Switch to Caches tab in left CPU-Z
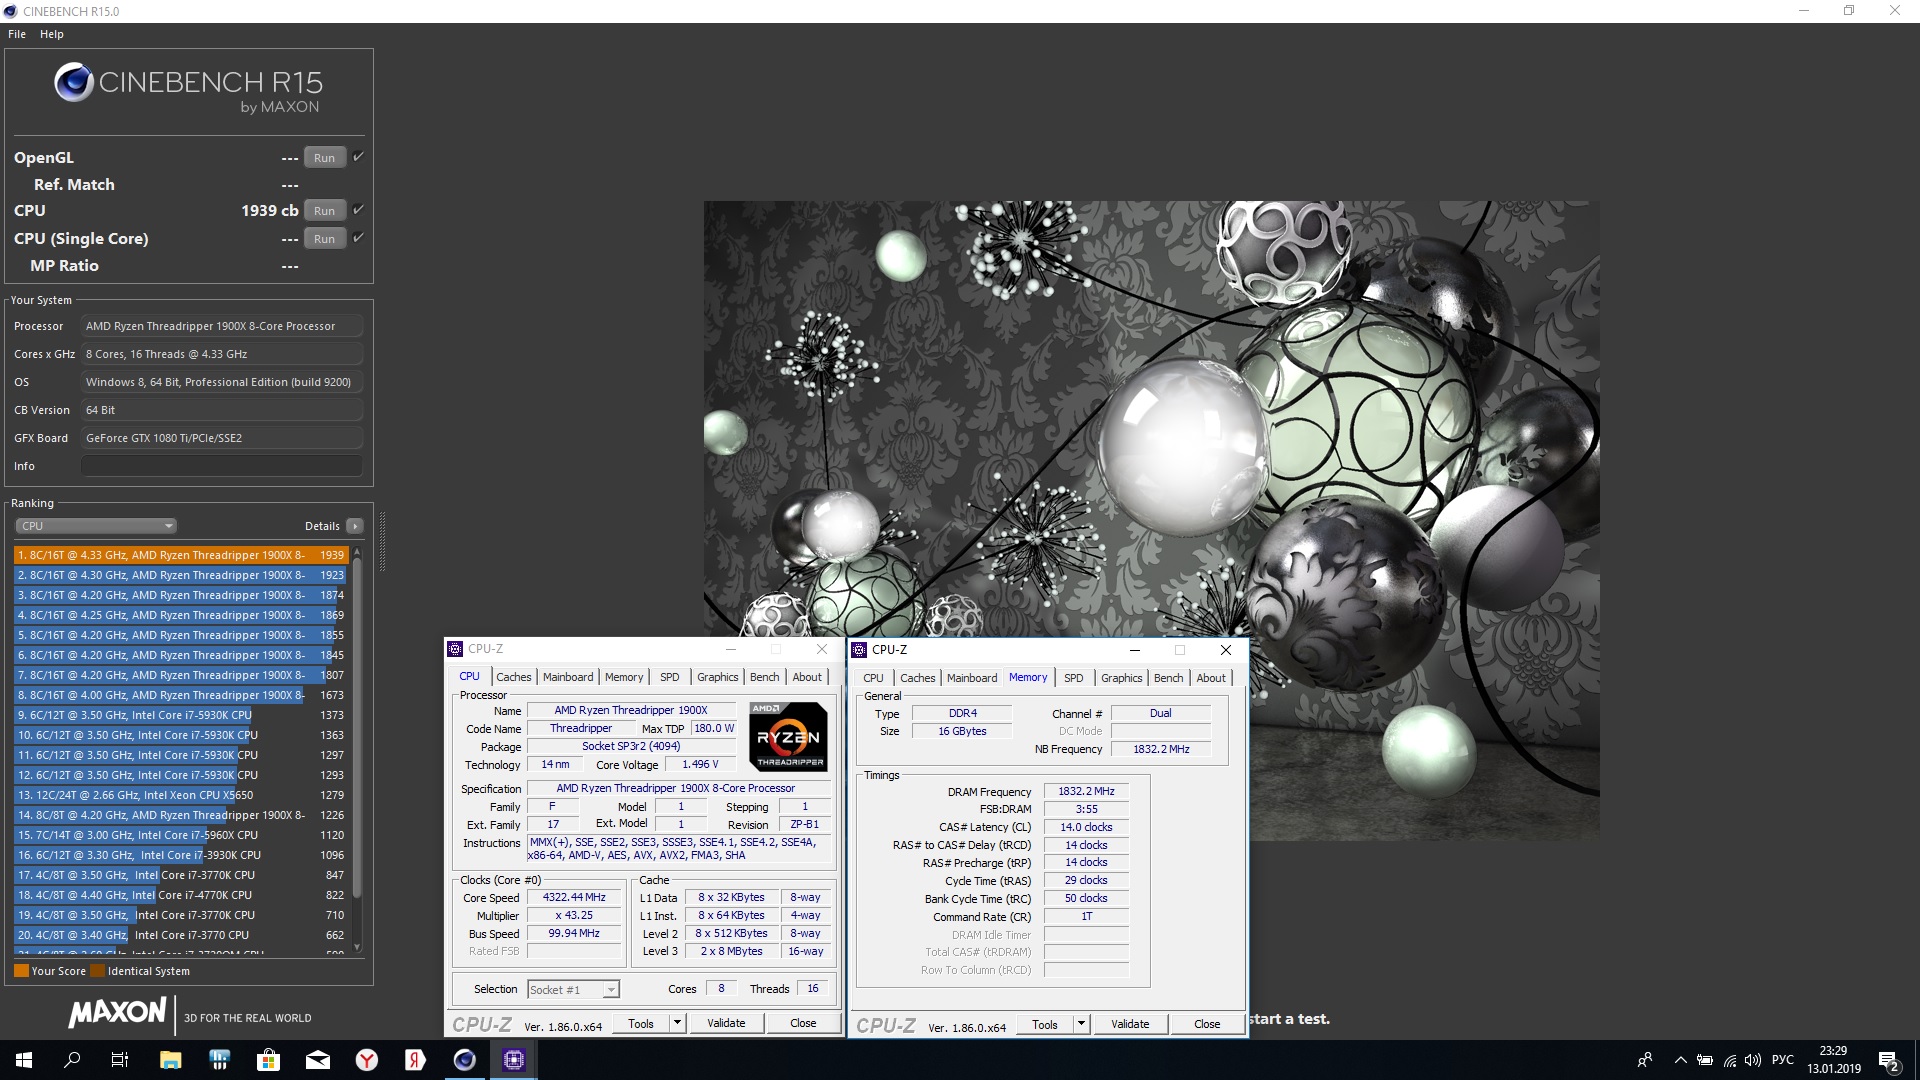Image resolution: width=1920 pixels, height=1080 pixels. point(514,677)
